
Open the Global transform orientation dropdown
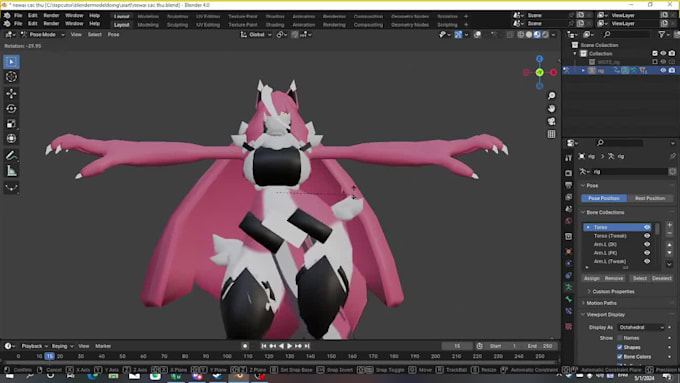click(x=256, y=35)
